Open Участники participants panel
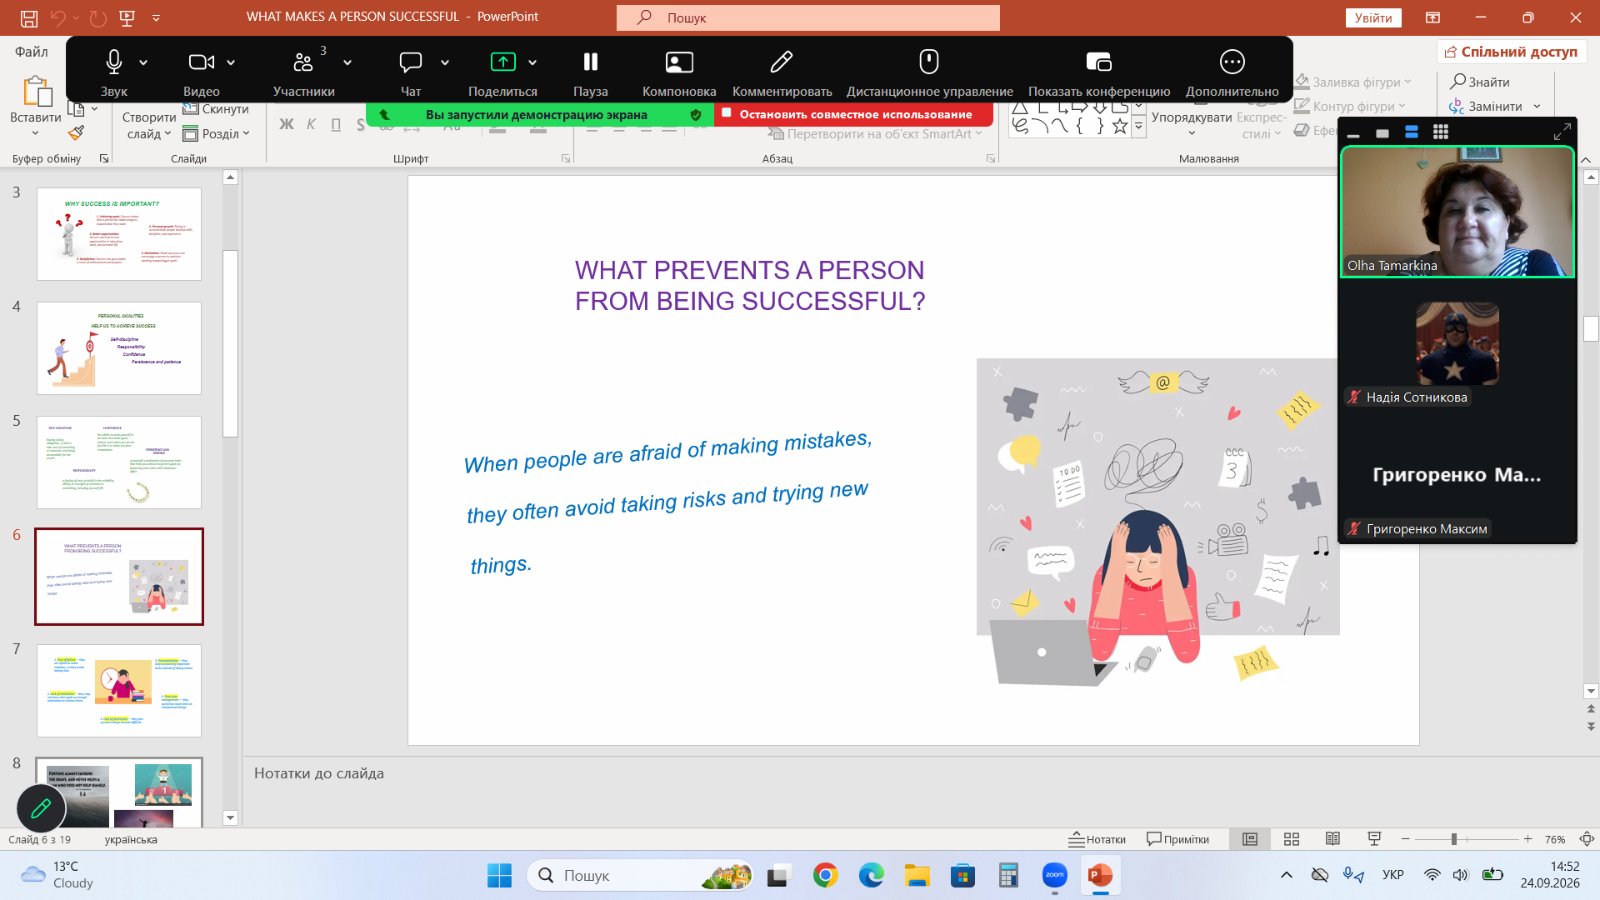Screen dimensions: 1600x900 [x=303, y=62]
